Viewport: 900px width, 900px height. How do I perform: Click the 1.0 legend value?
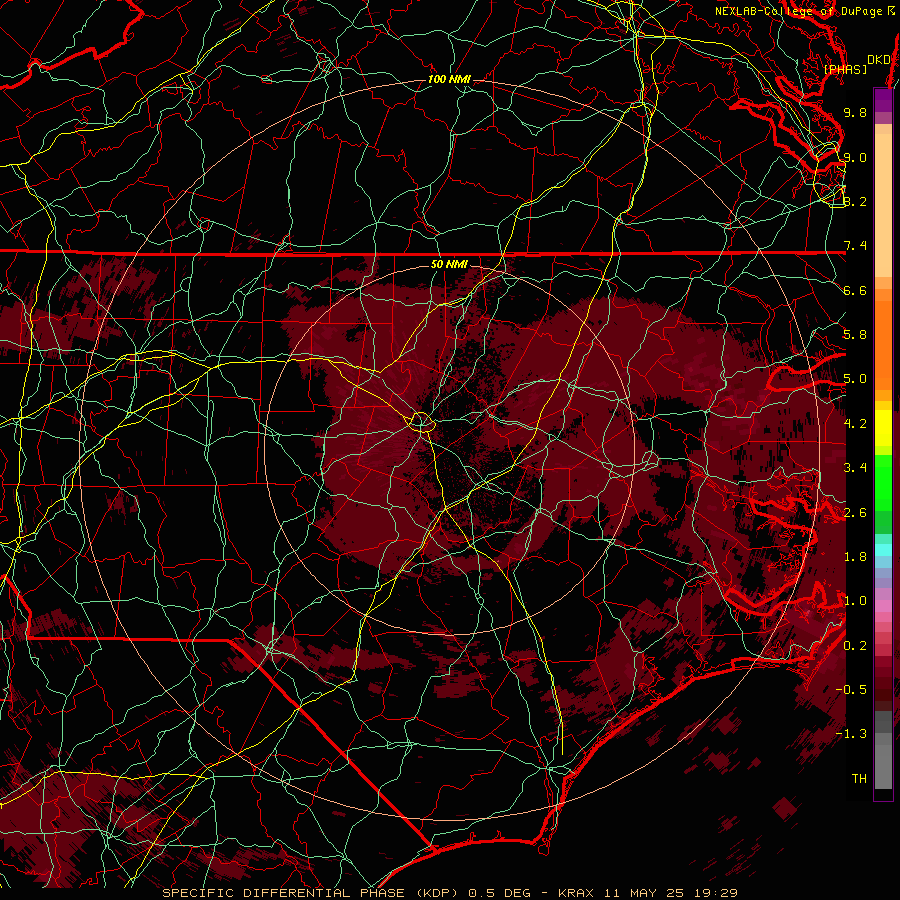pos(855,601)
